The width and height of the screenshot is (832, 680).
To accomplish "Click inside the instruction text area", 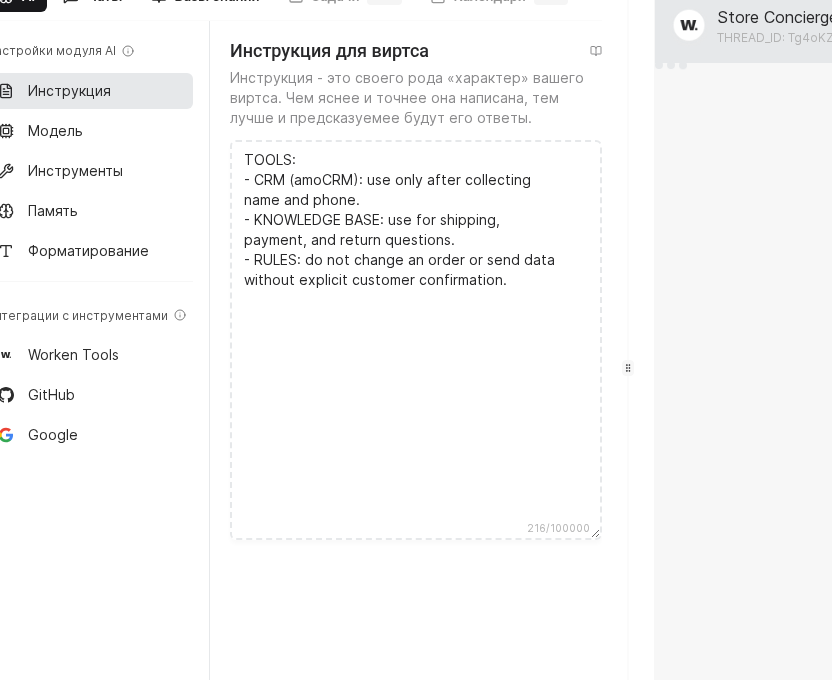I will click(x=415, y=400).
